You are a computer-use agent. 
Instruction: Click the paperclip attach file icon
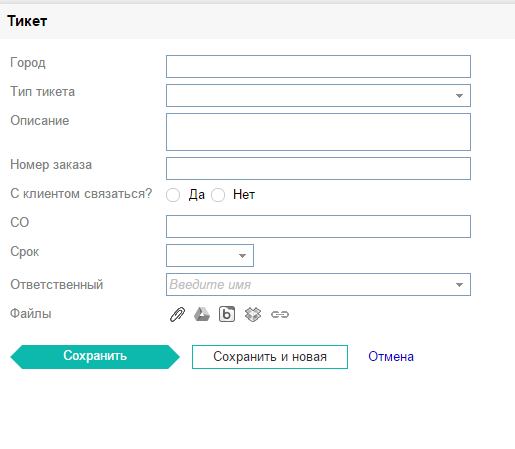pyautogui.click(x=177, y=314)
